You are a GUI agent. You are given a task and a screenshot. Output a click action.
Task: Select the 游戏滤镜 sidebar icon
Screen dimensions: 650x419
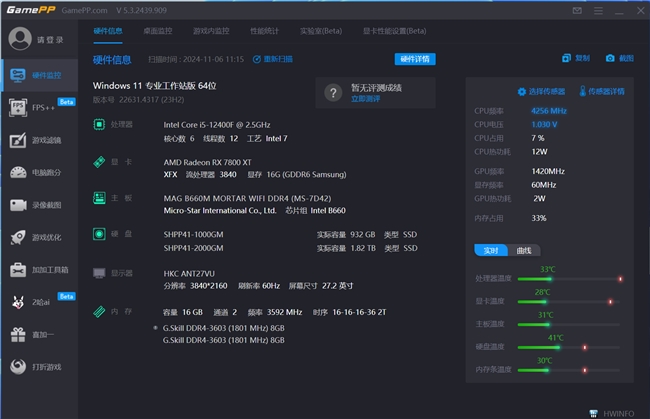point(18,140)
